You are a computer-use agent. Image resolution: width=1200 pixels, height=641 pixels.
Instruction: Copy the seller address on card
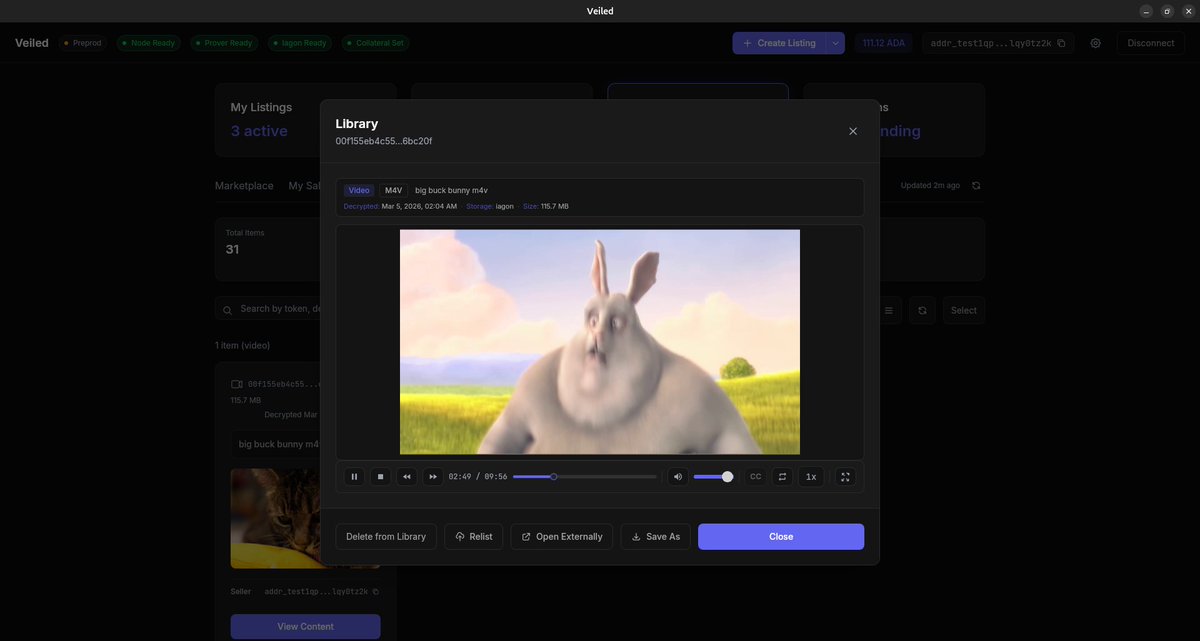tap(376, 592)
